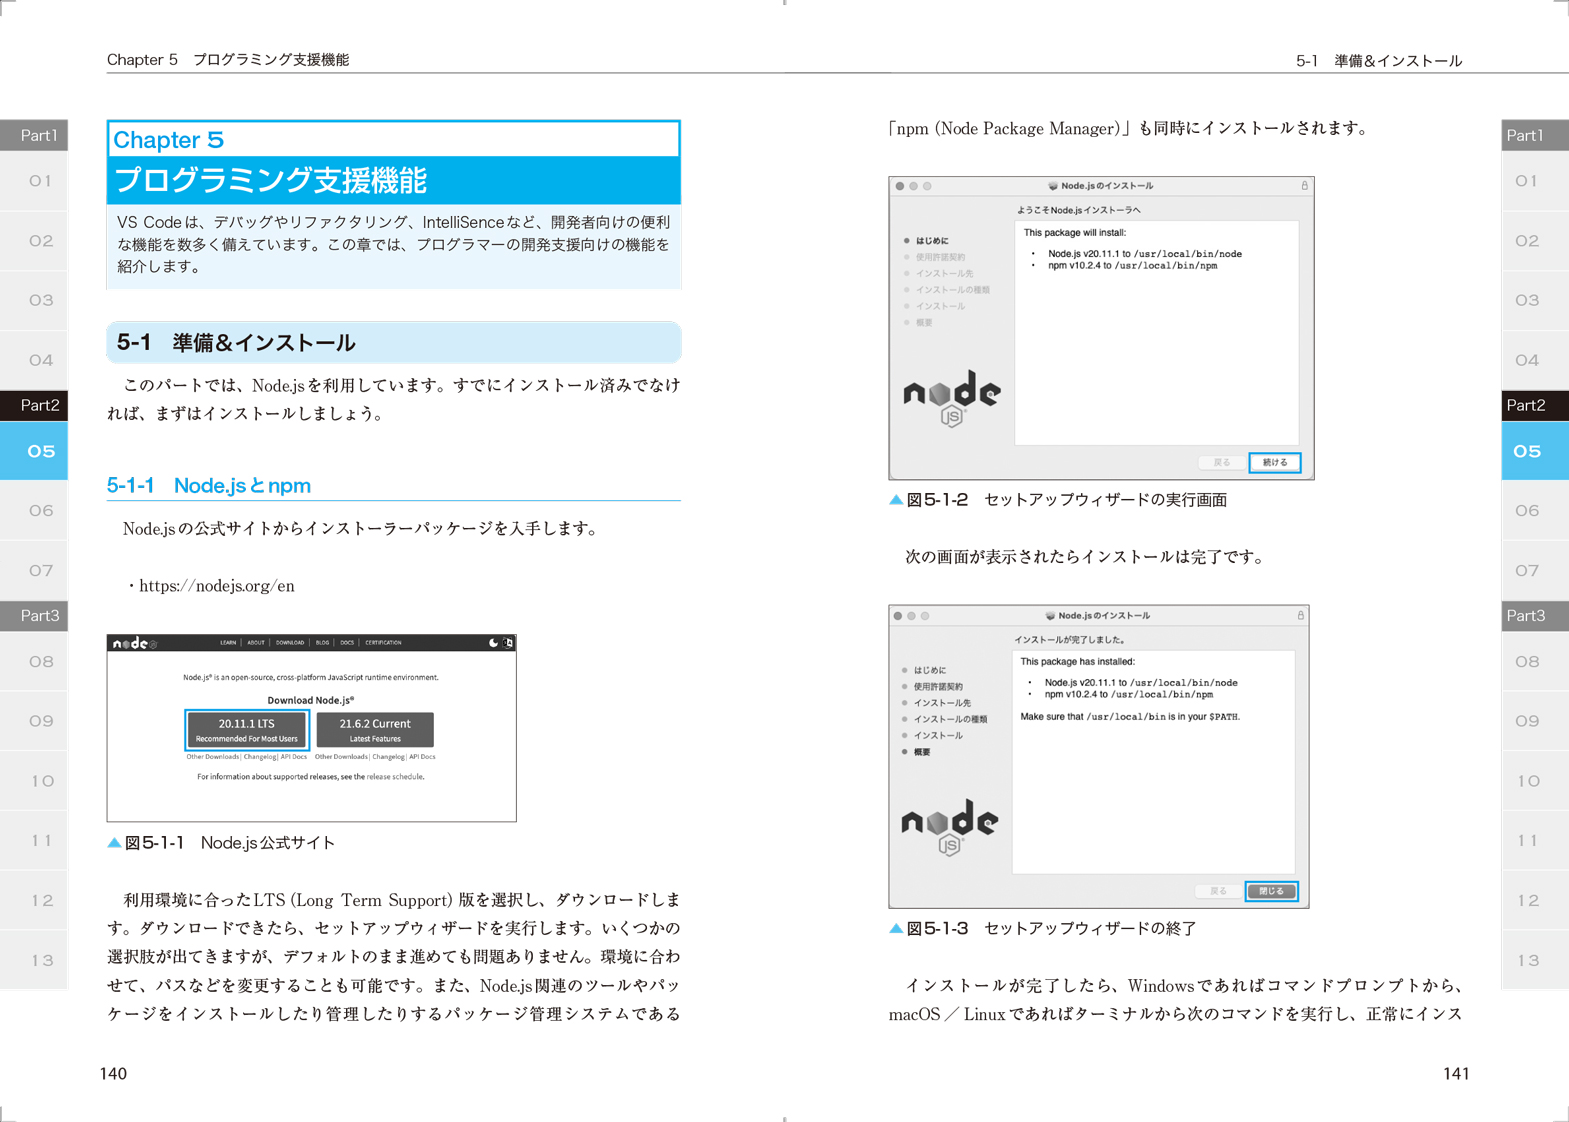Open Changelog under the LTS button
The height and width of the screenshot is (1122, 1569).
(260, 757)
